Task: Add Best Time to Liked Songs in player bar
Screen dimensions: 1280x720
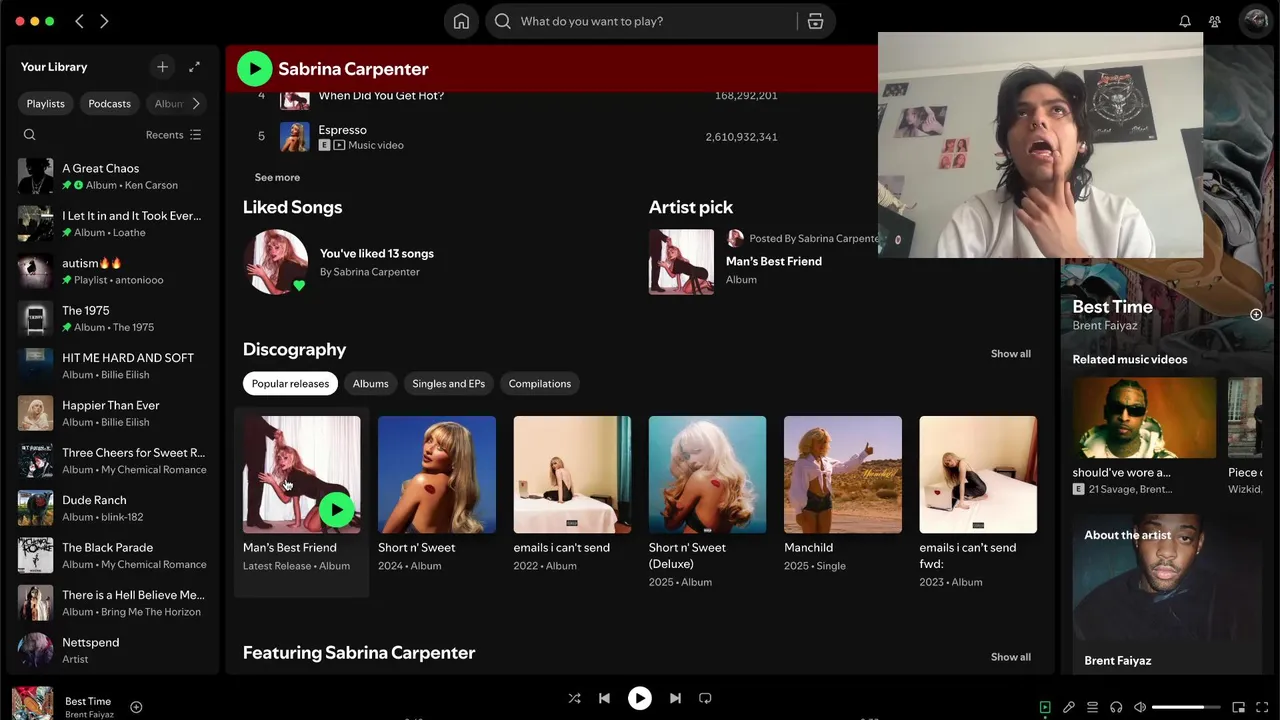Action: (136, 707)
